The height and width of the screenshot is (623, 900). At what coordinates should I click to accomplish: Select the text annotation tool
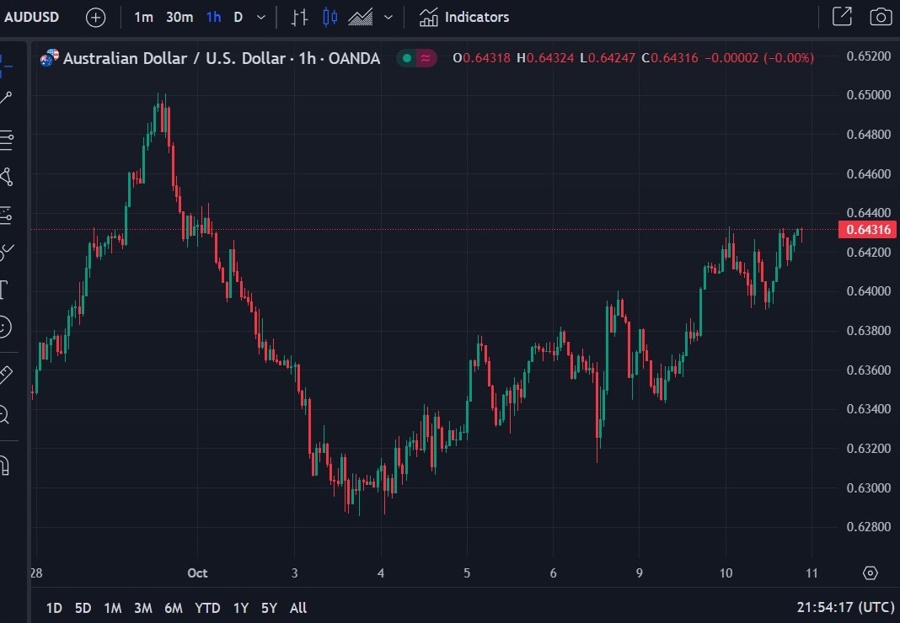(x=4, y=289)
